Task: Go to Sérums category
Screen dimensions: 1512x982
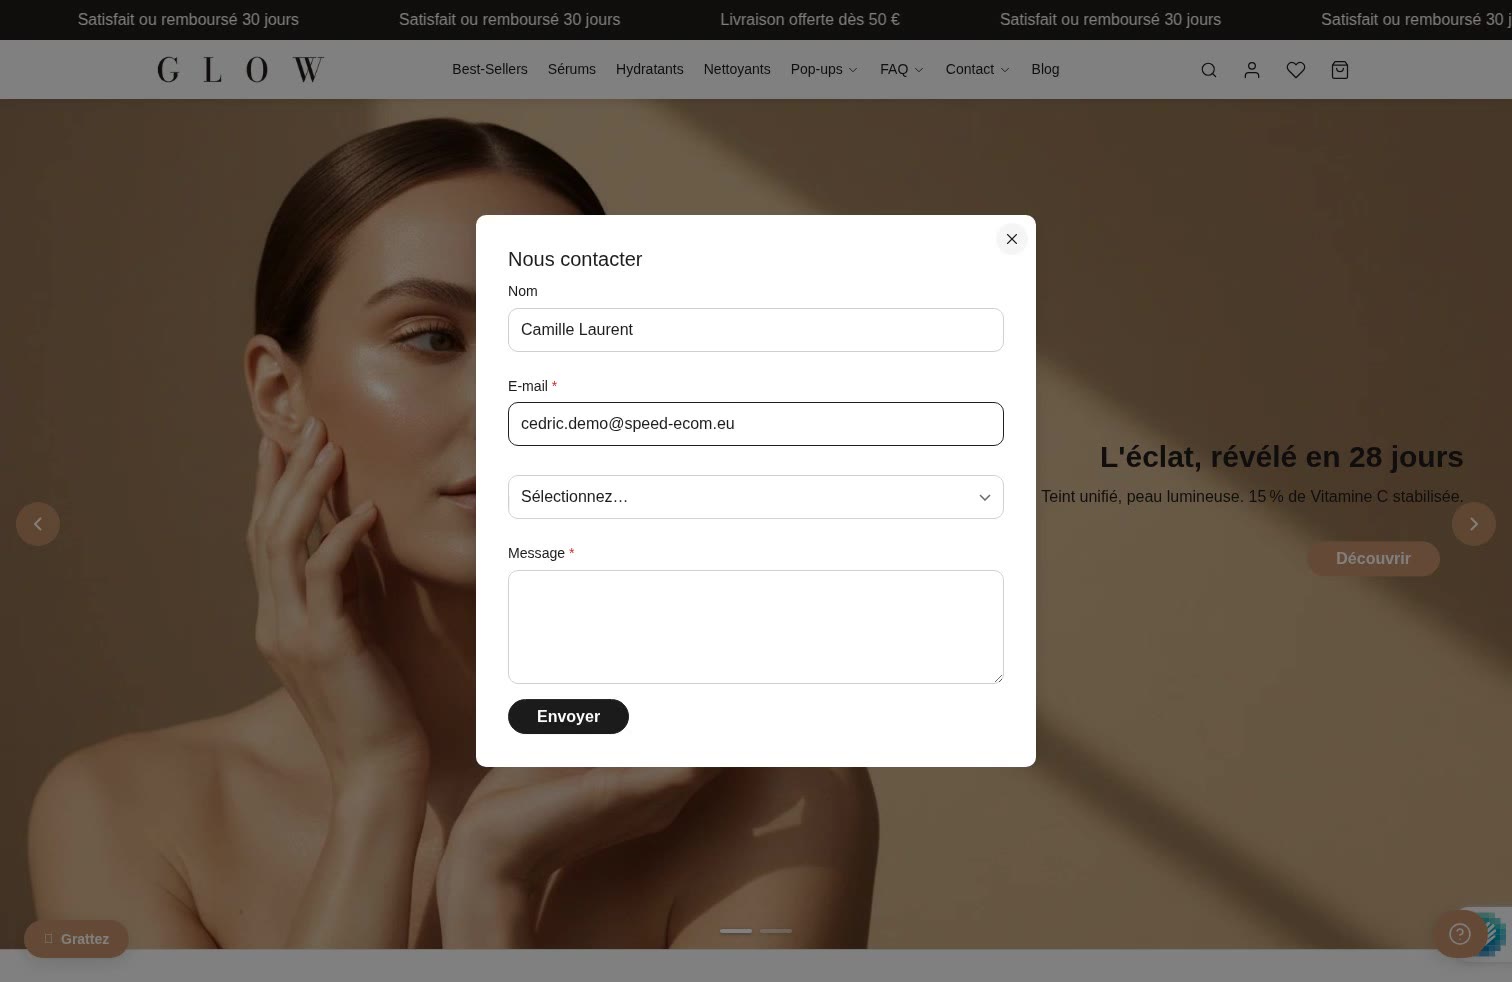Action: pos(572,69)
